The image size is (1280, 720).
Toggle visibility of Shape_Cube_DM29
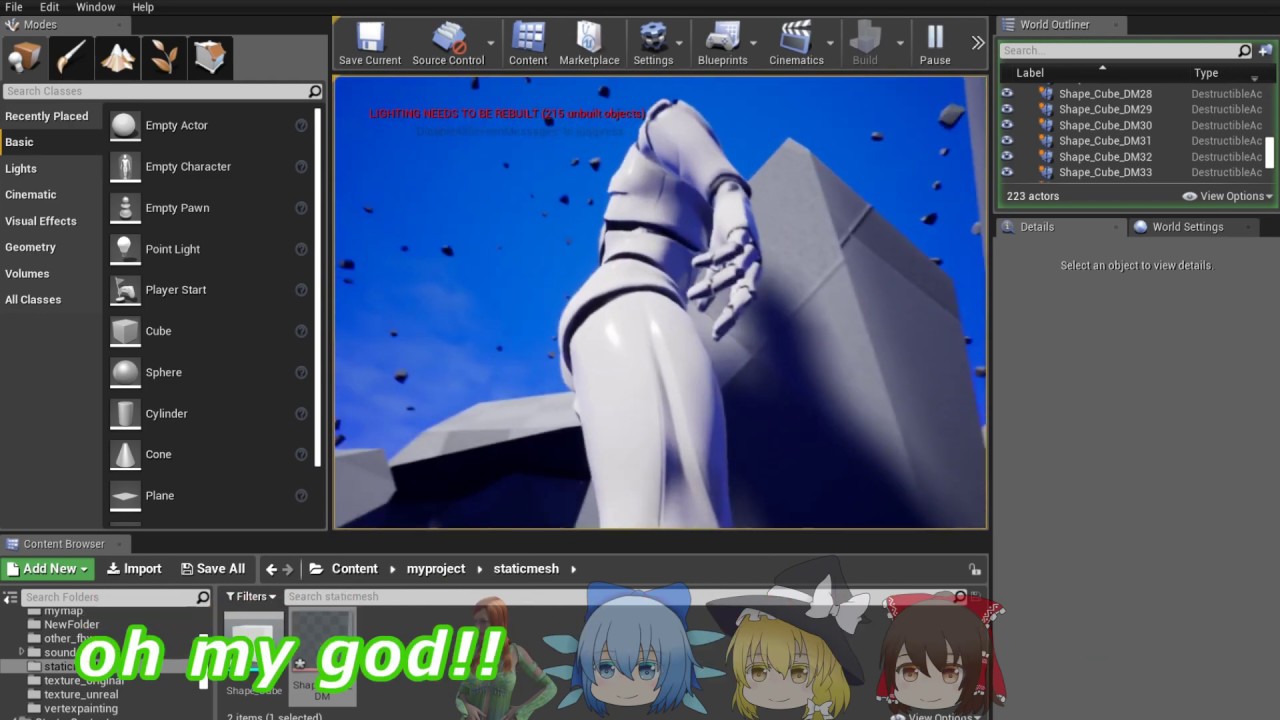(1007, 109)
